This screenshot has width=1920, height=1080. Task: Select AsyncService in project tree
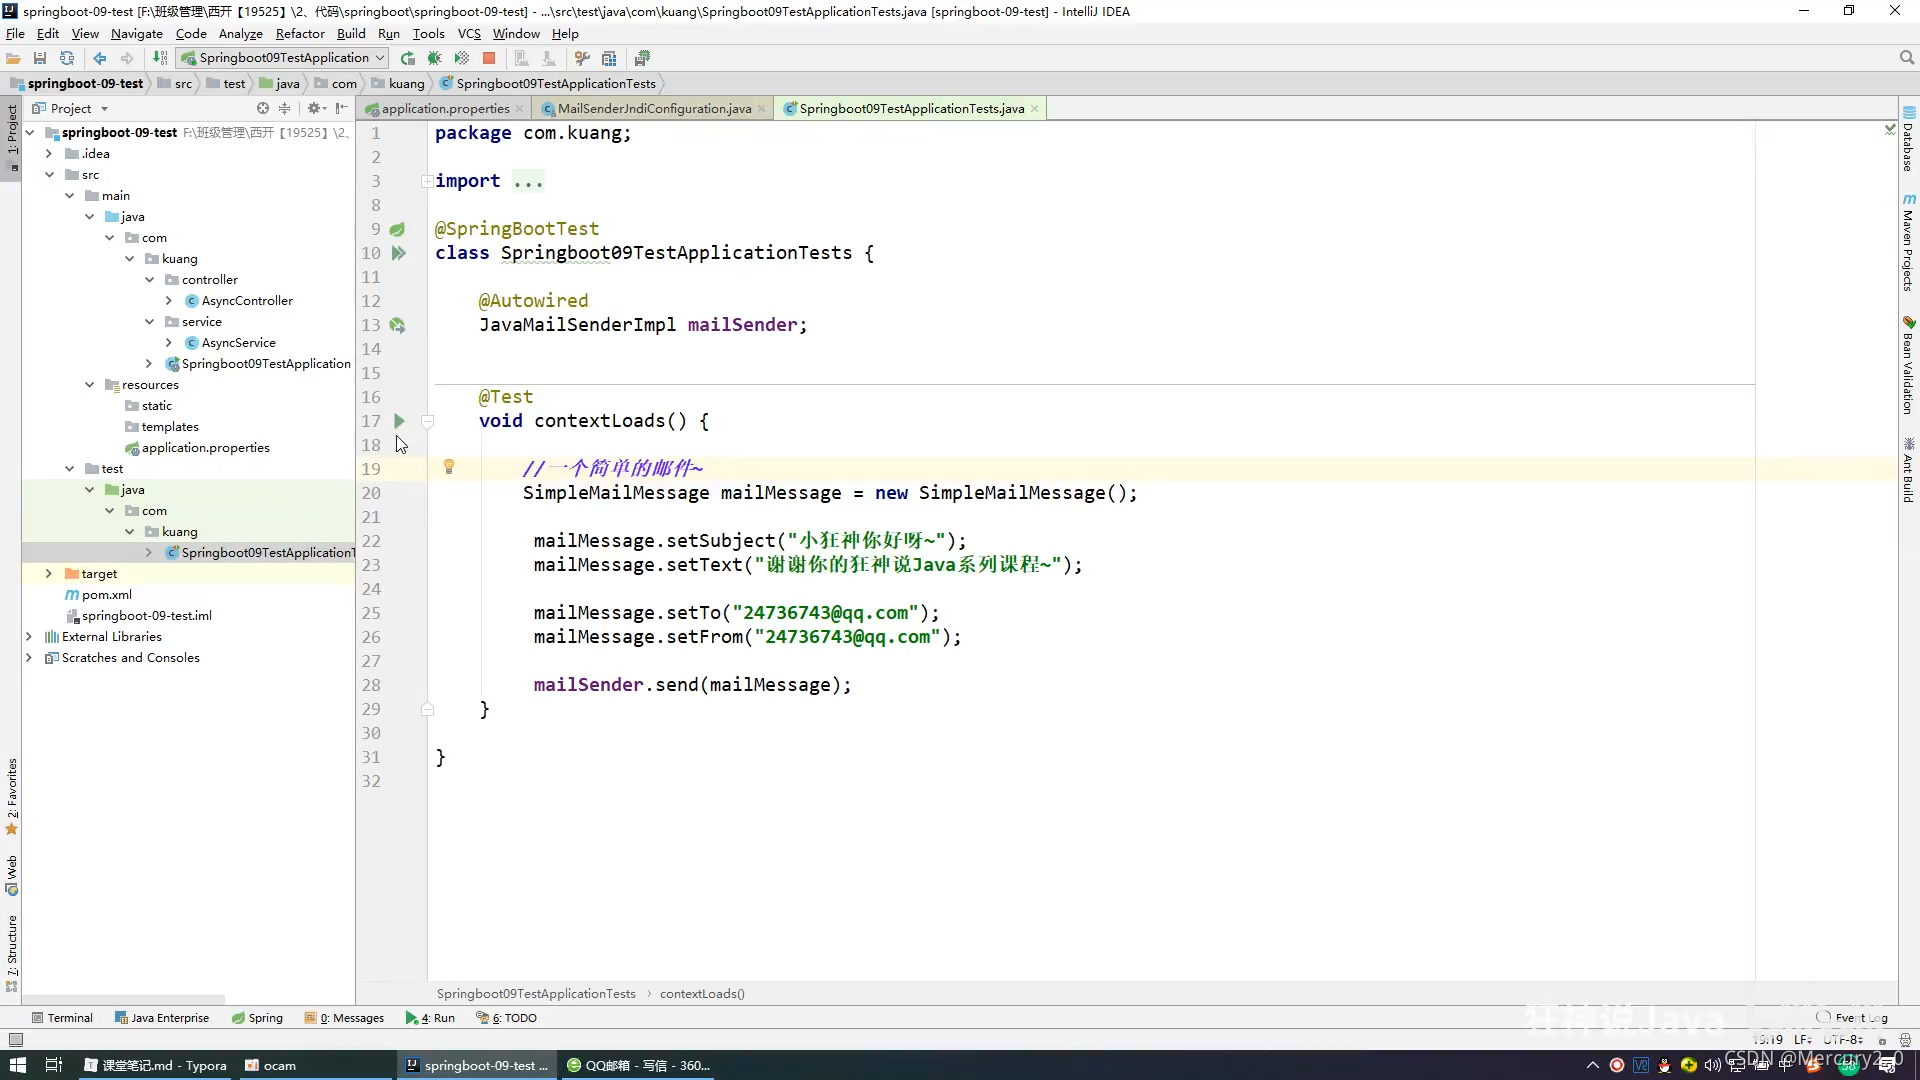click(238, 342)
